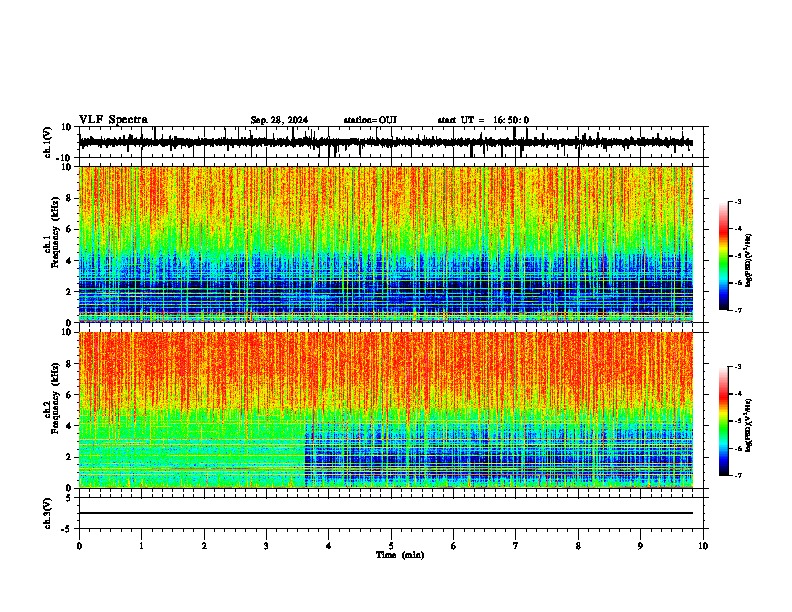Click the log(PSD) units label beside ch.1 color bar
This screenshot has height=612, width=792.
click(x=749, y=261)
